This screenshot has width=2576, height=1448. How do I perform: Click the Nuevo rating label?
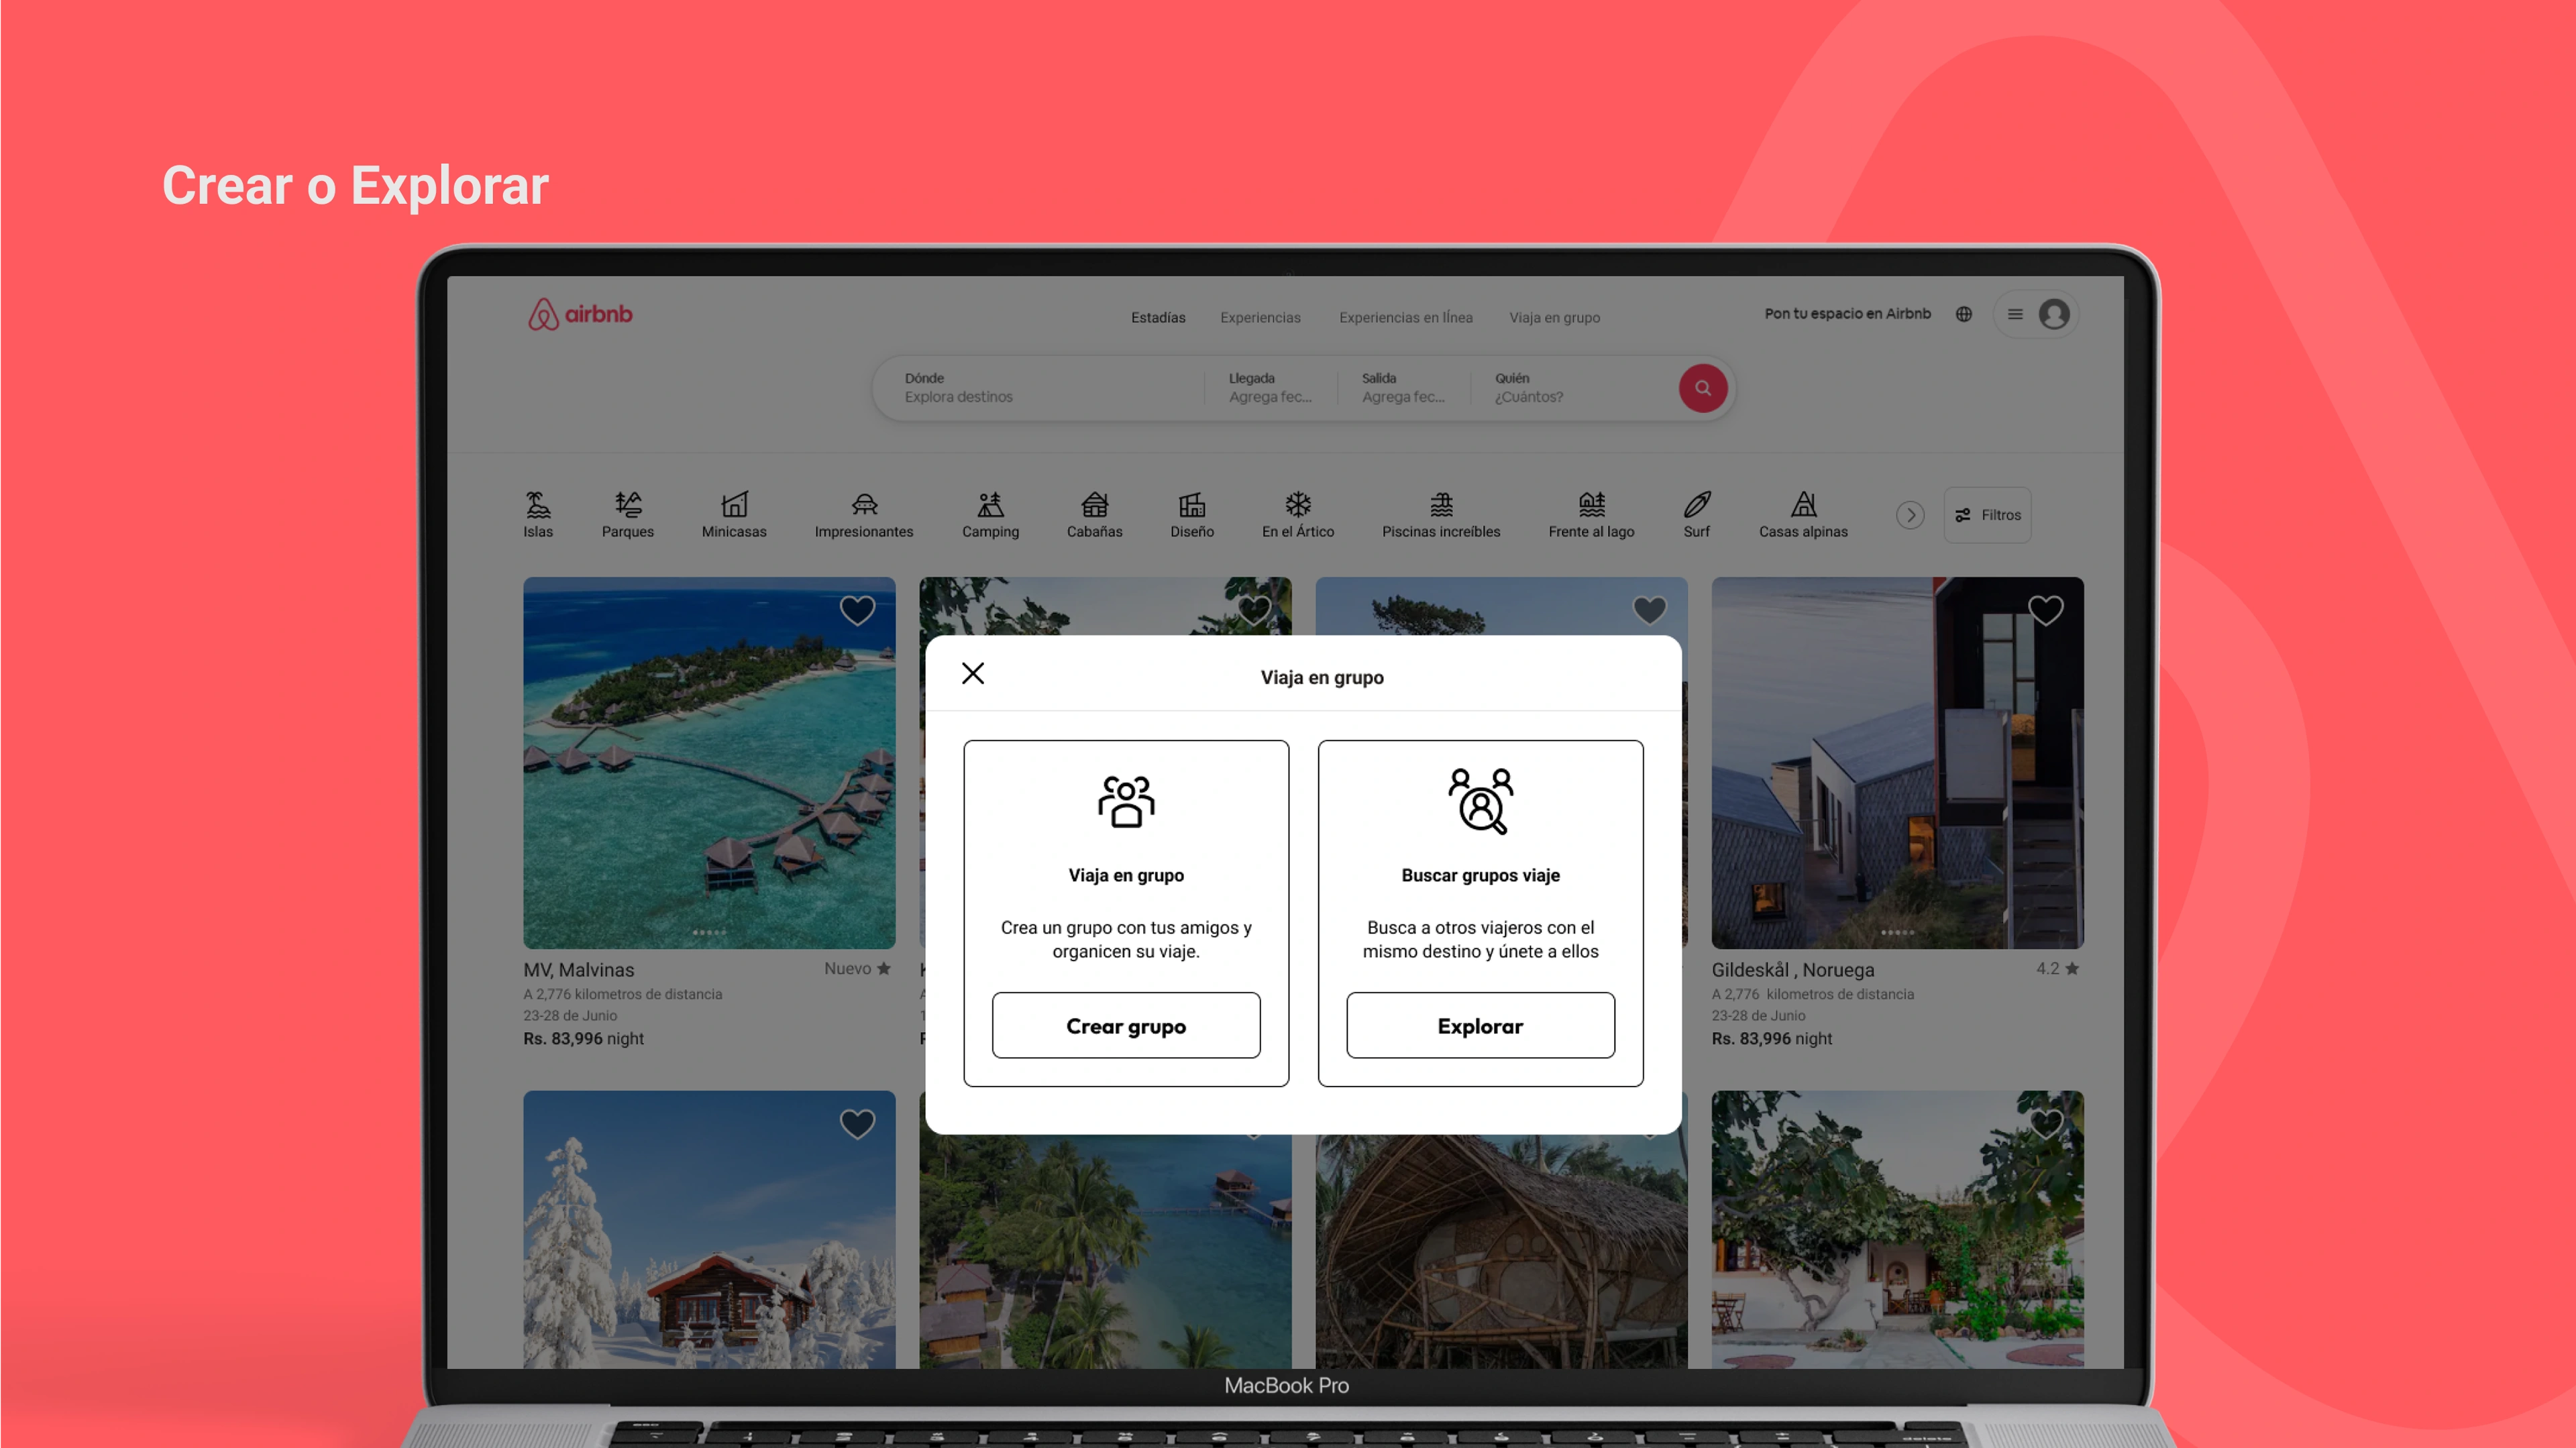point(857,969)
